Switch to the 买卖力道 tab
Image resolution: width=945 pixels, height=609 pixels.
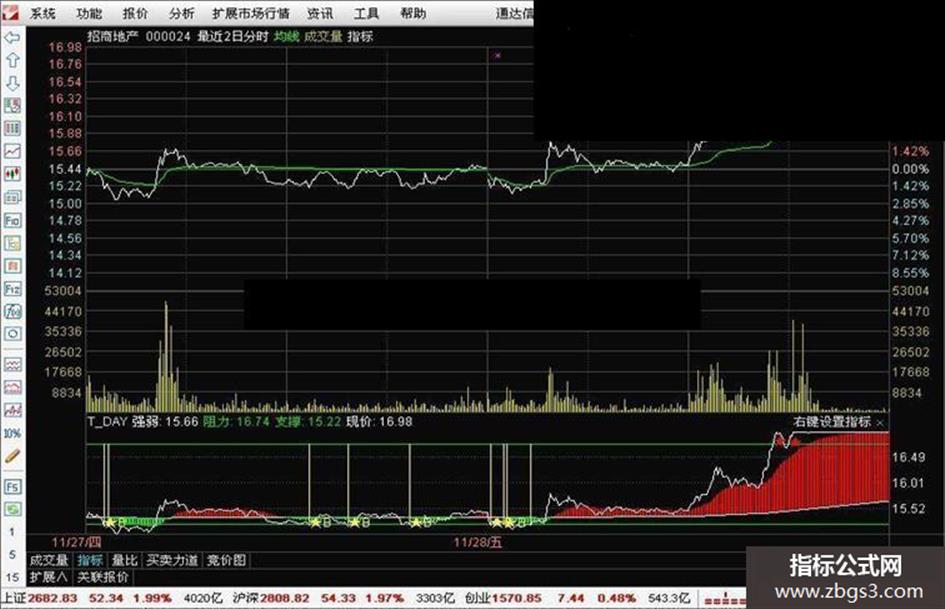click(x=172, y=560)
